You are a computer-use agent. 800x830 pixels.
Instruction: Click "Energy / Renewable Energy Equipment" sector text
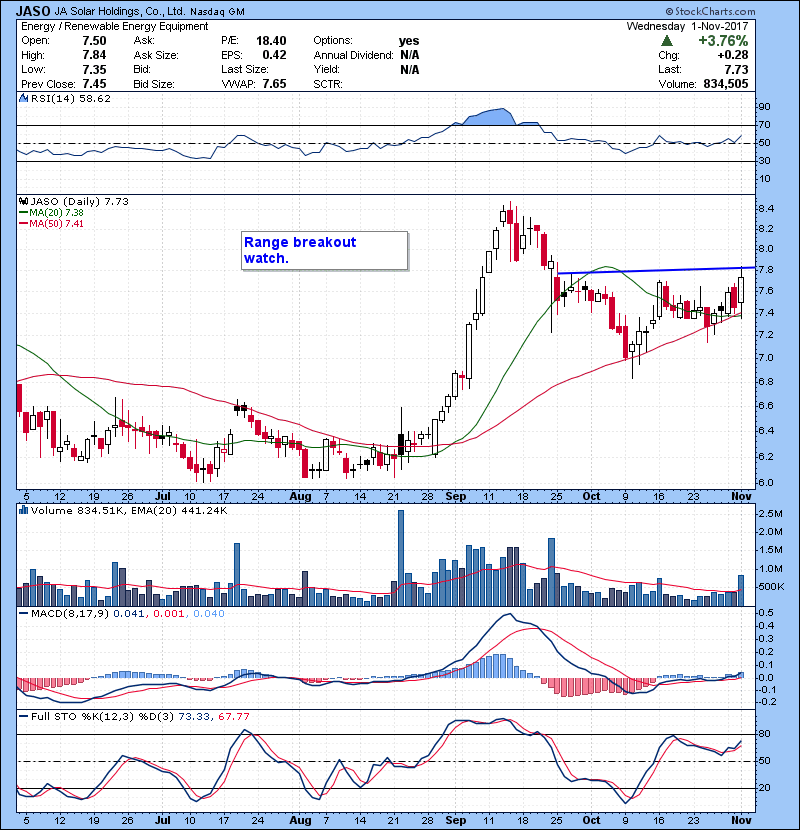click(x=115, y=26)
